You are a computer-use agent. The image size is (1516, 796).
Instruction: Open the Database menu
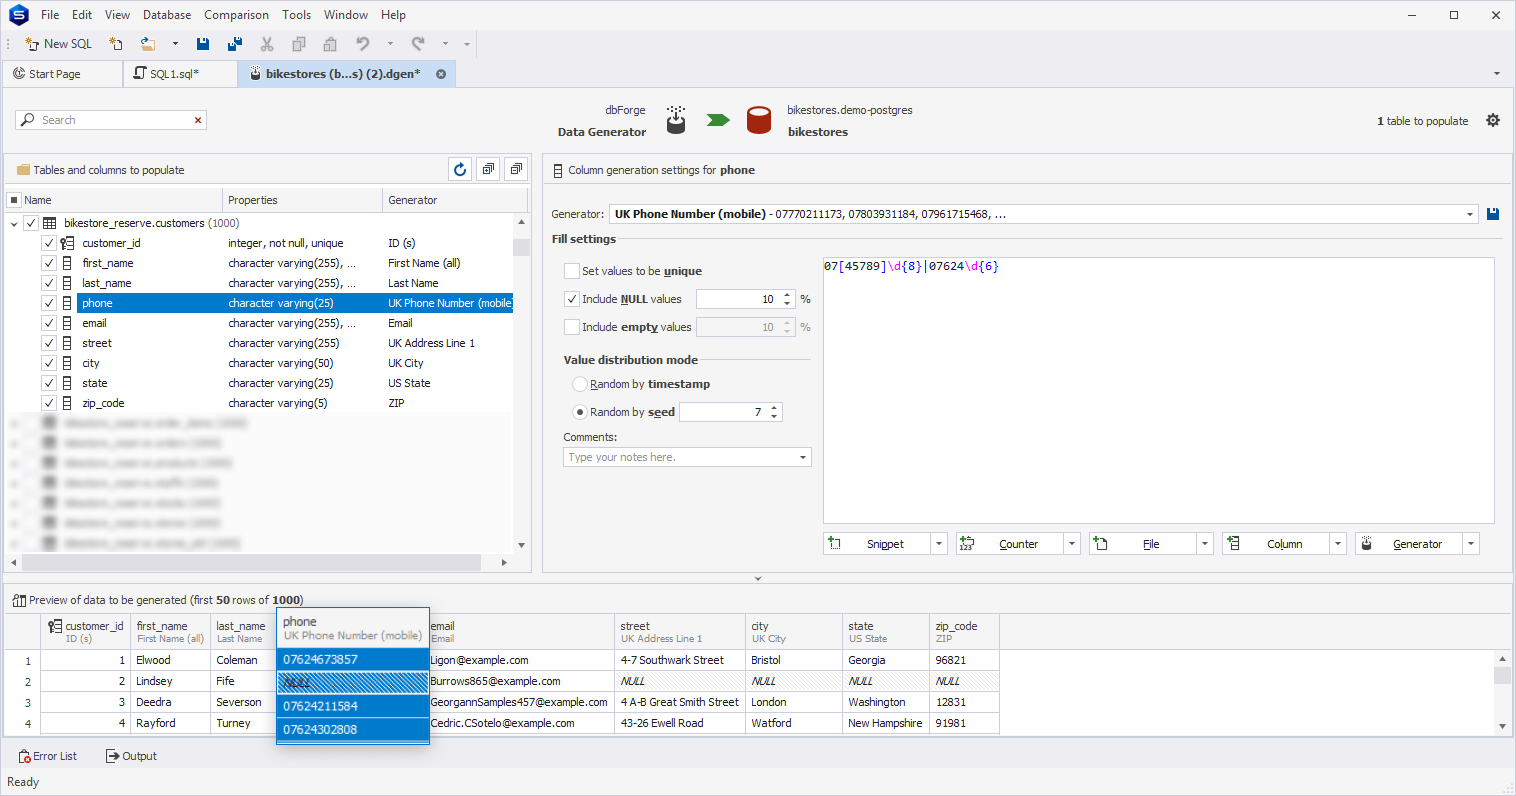[x=167, y=15]
